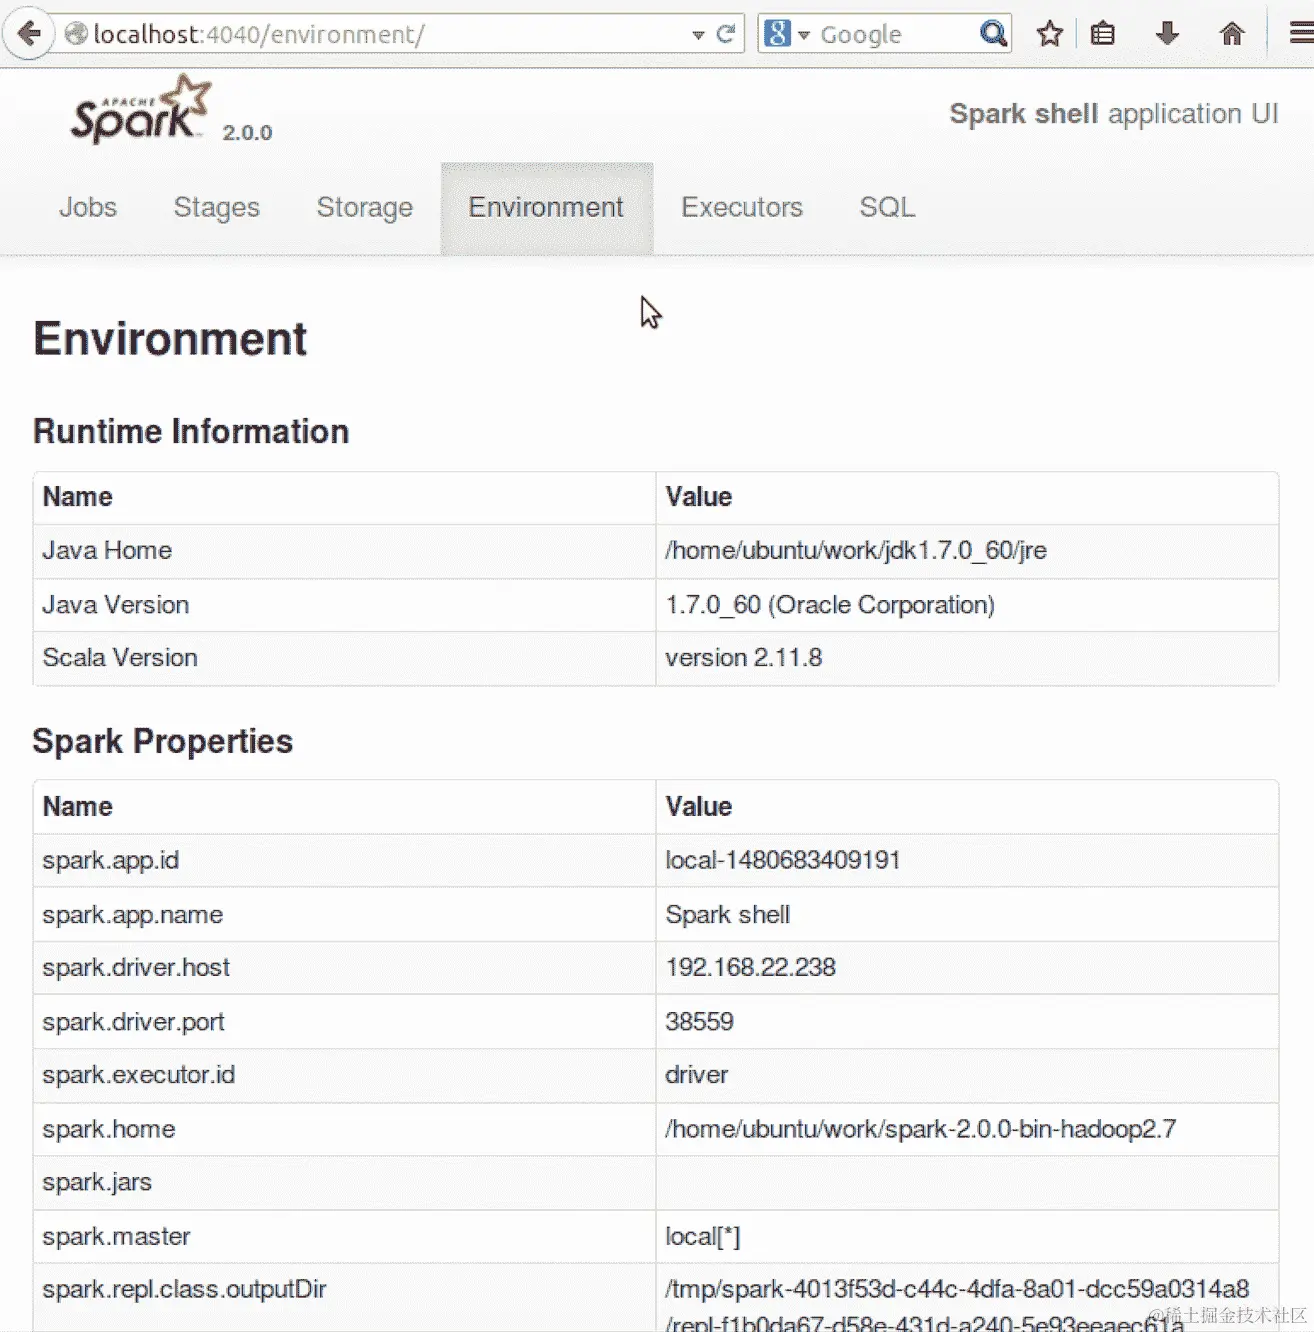This screenshot has height=1332, width=1314.
Task: Go to browser home page icon
Action: point(1232,34)
